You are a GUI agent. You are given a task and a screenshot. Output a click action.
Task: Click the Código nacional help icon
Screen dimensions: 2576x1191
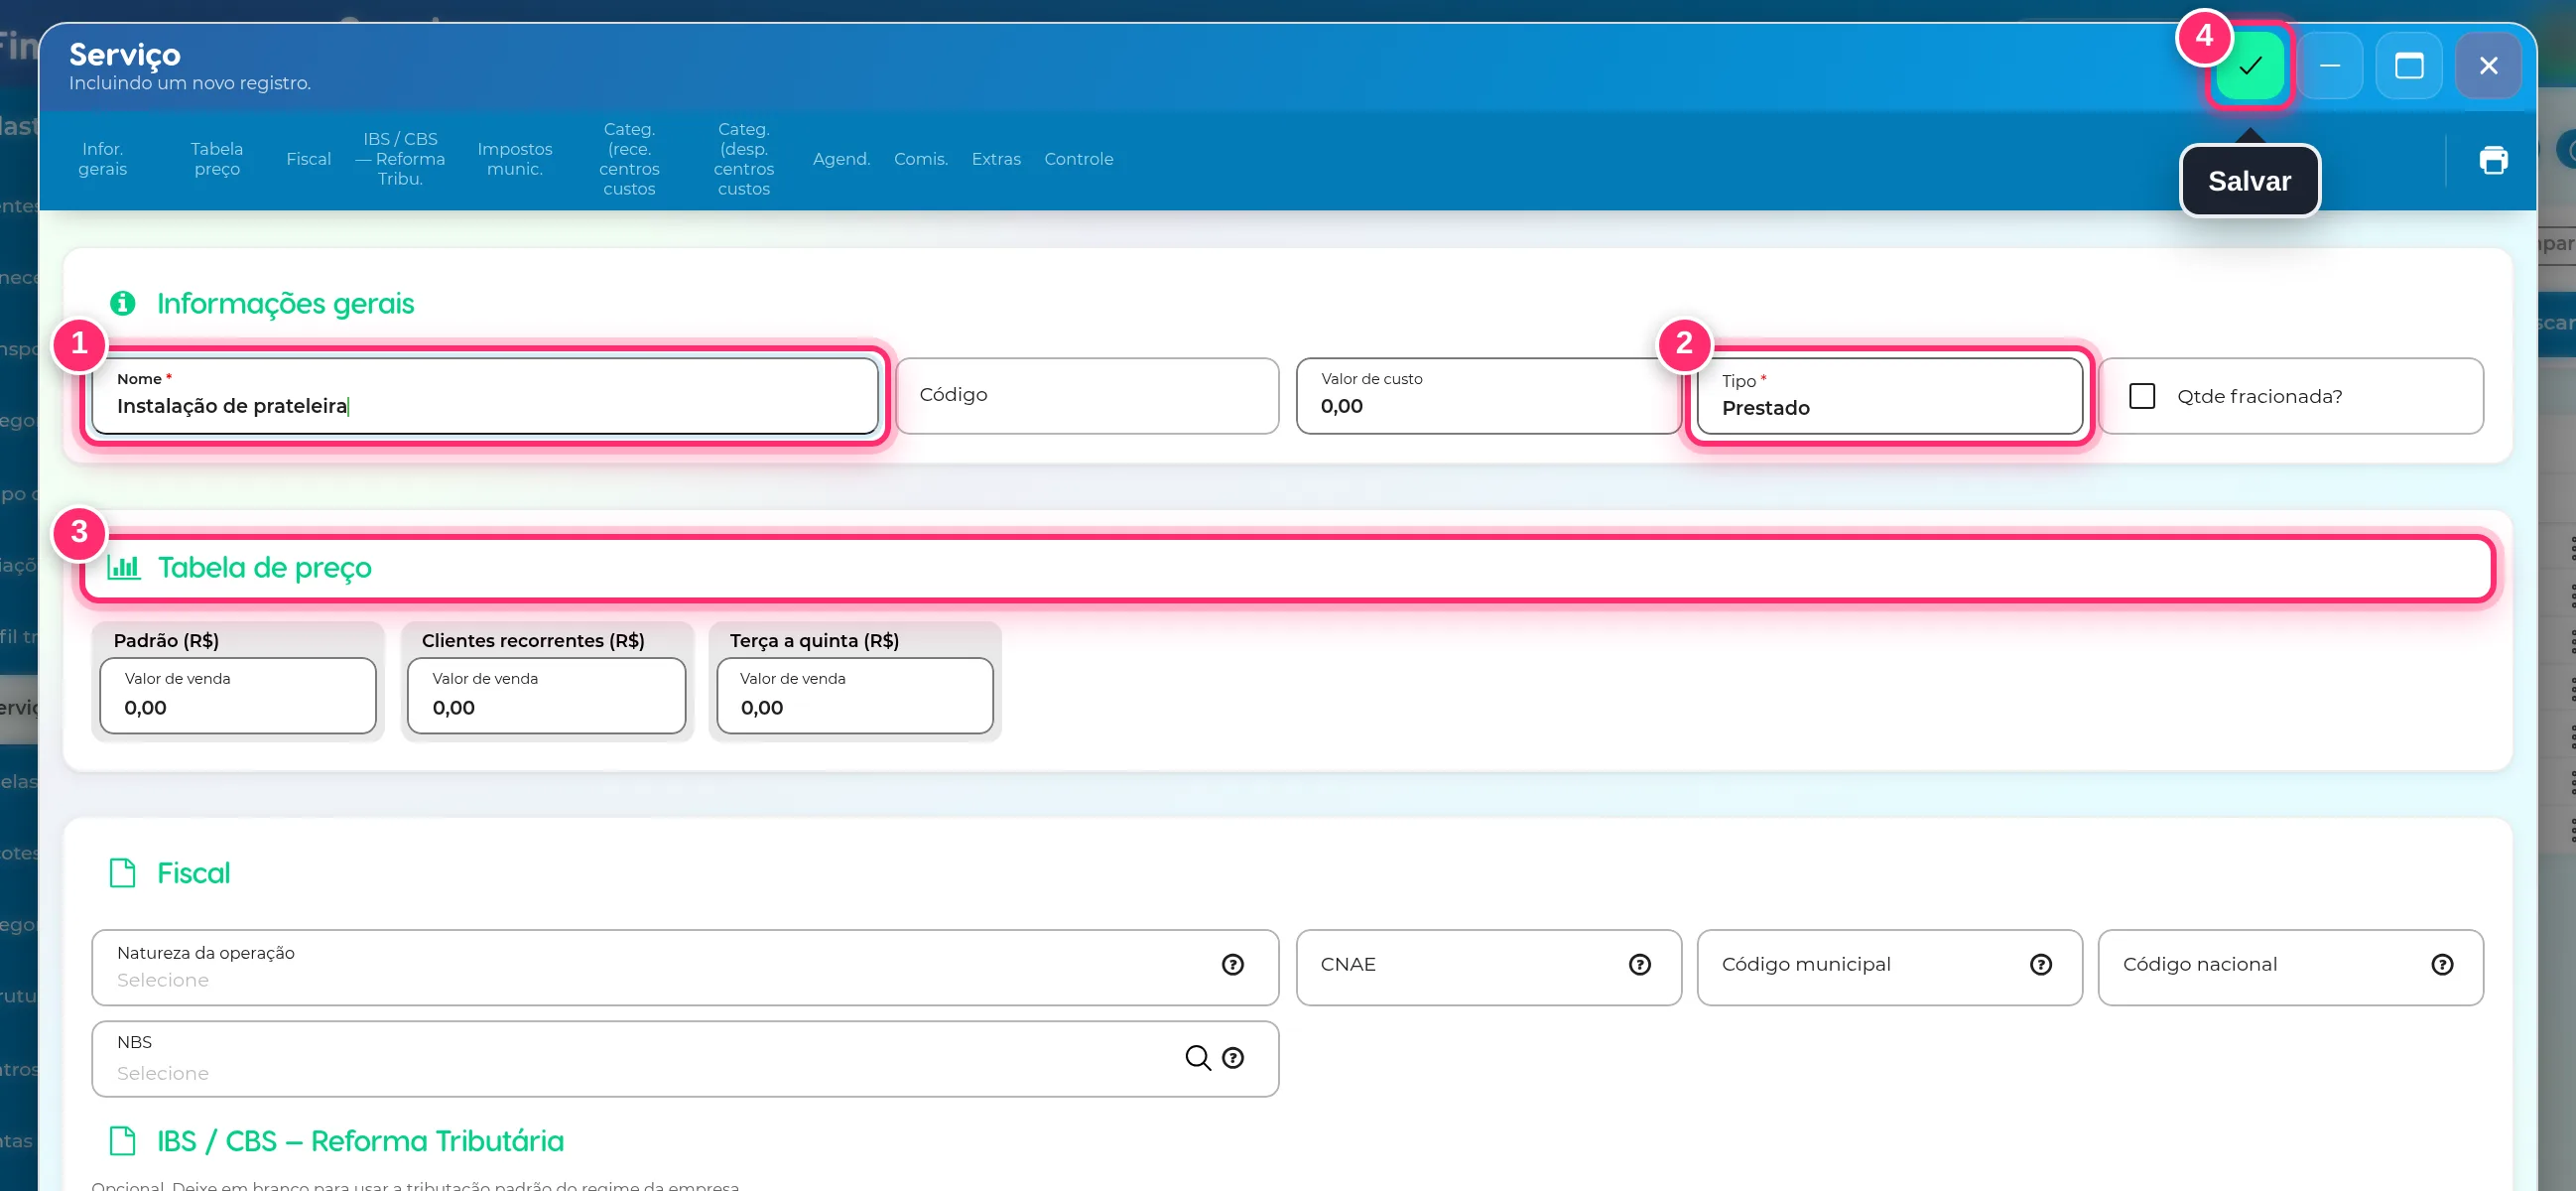pyautogui.click(x=2442, y=964)
